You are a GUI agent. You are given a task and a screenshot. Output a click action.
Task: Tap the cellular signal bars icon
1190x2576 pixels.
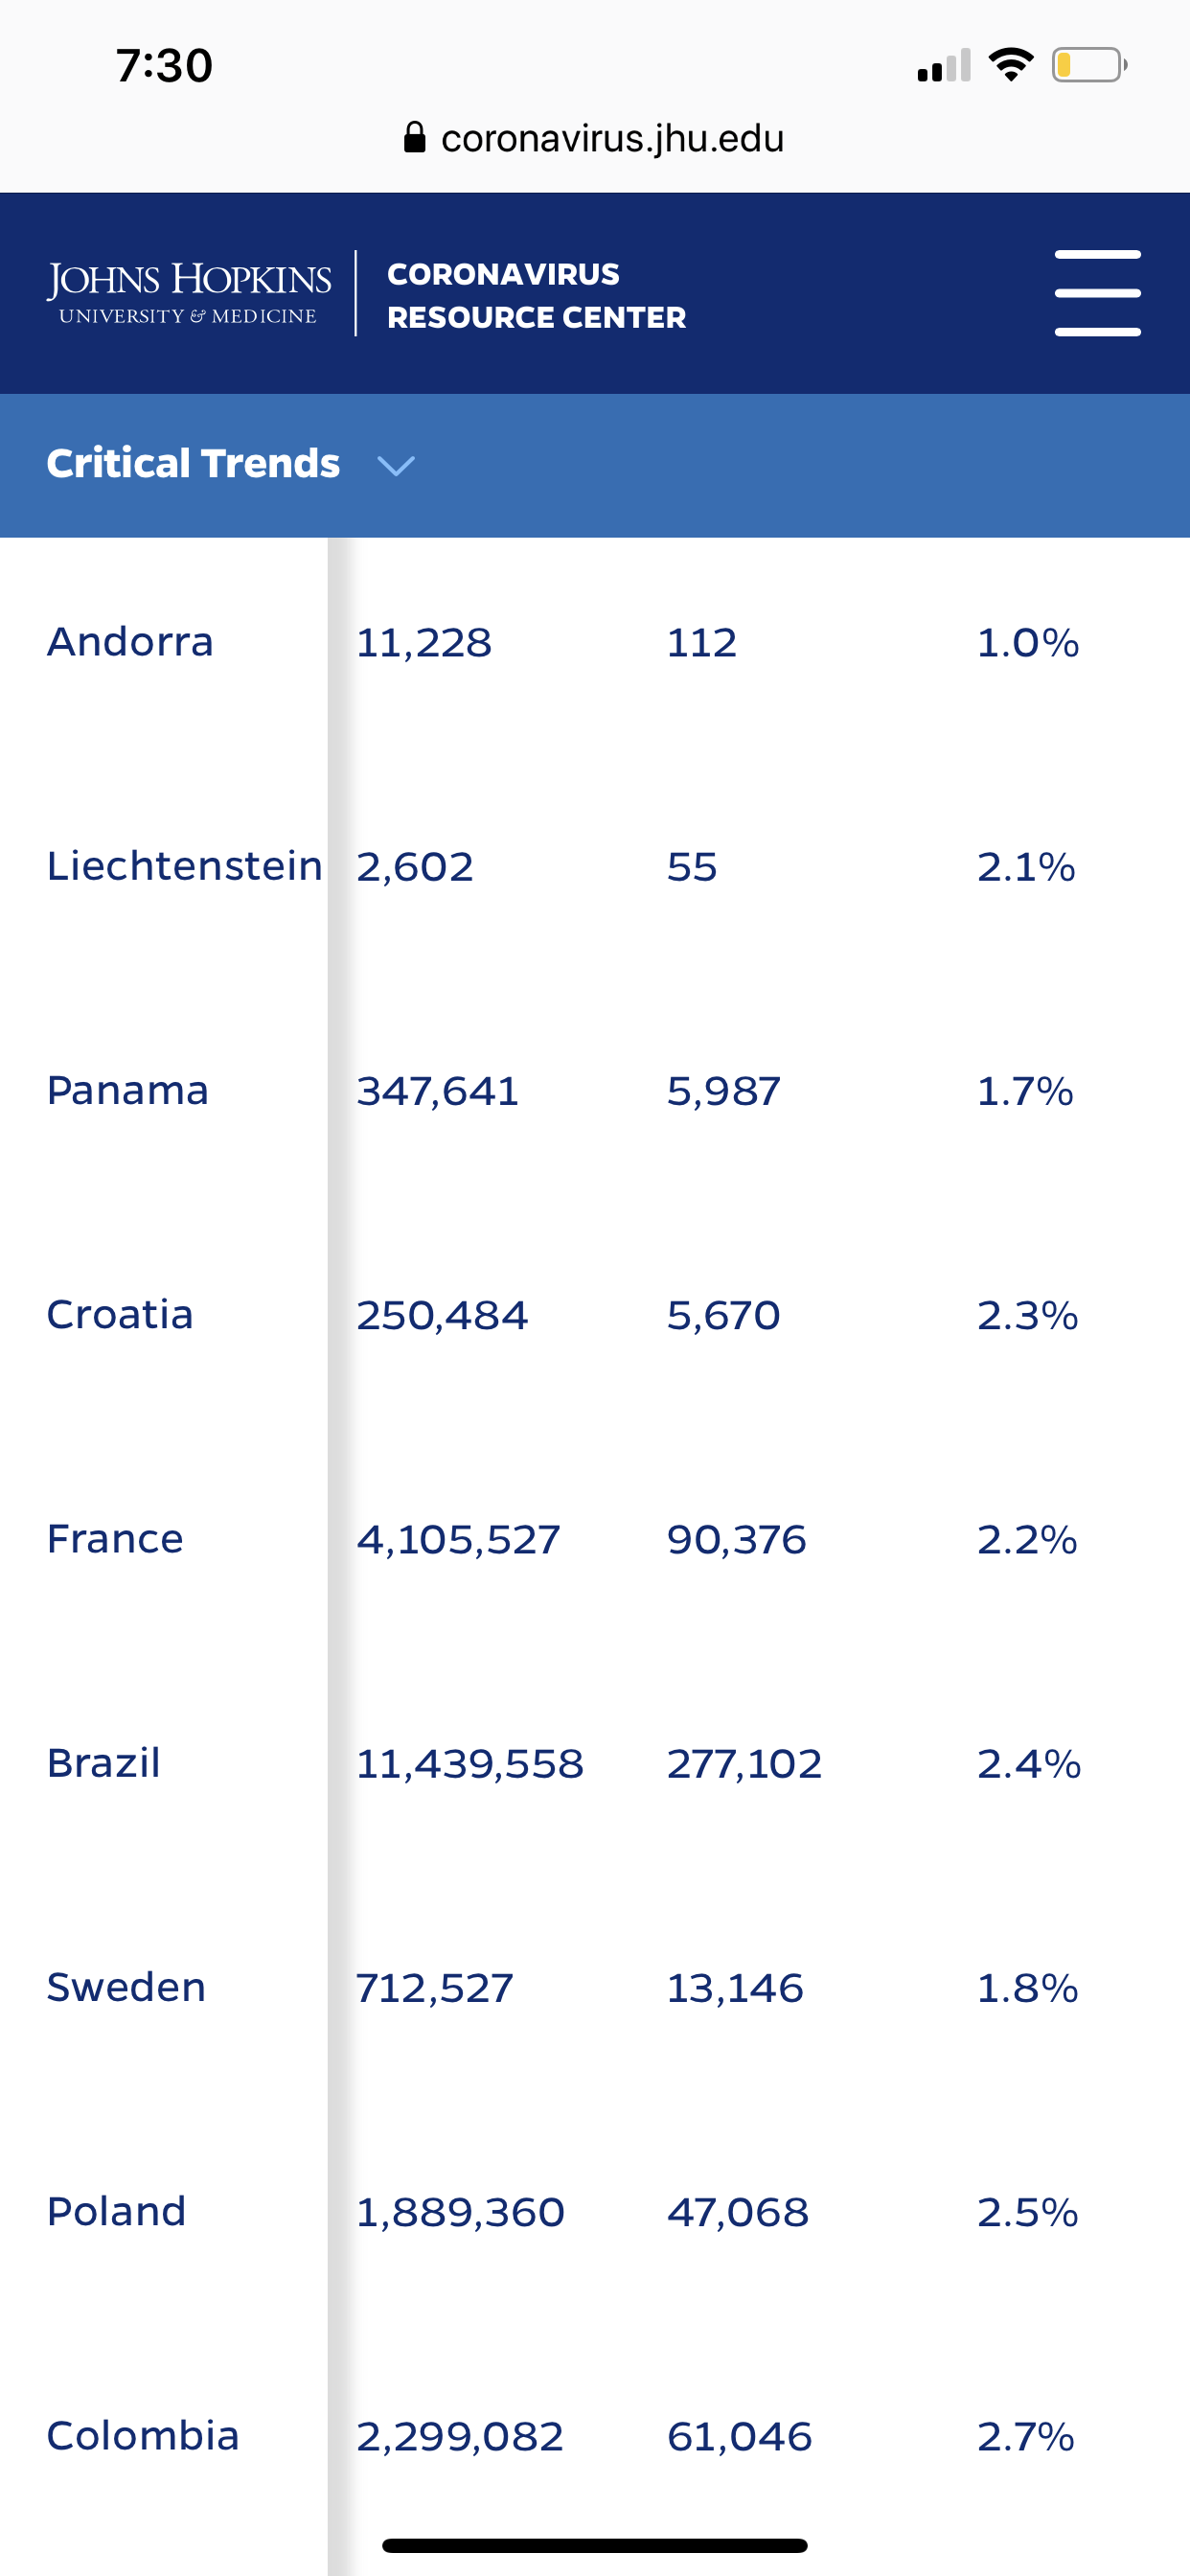coord(943,66)
